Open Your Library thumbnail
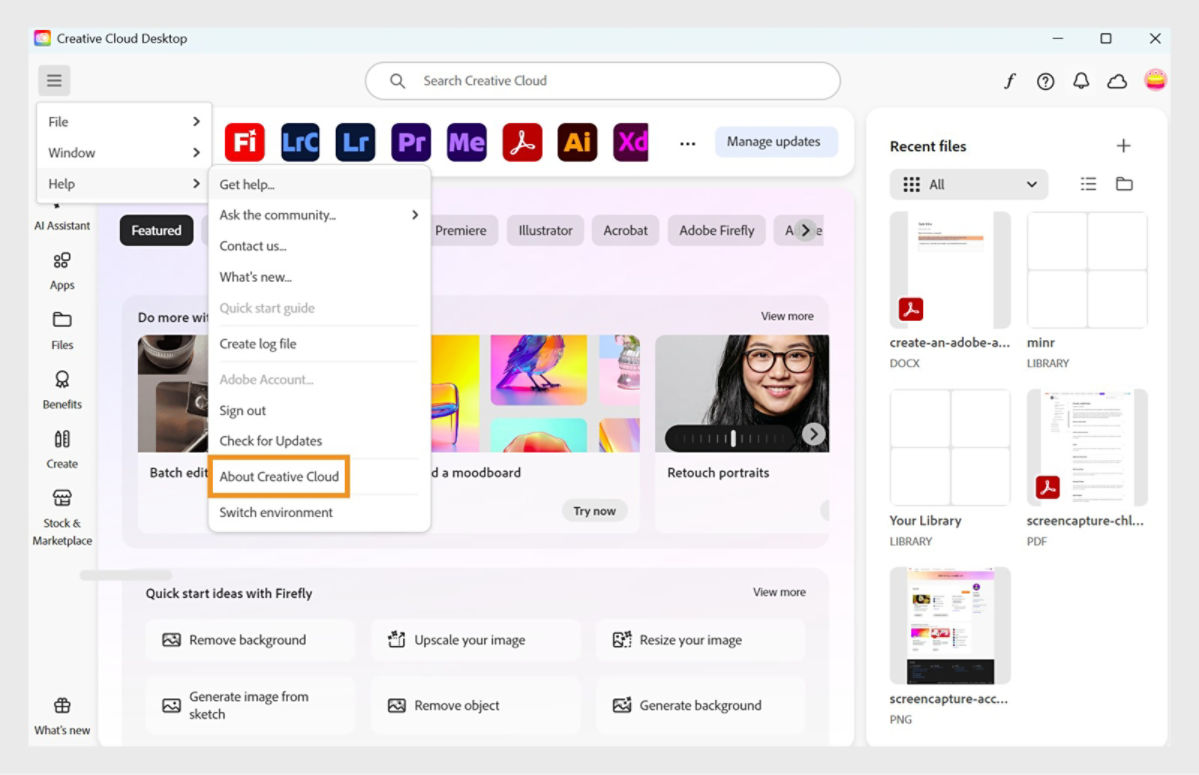 tap(950, 448)
